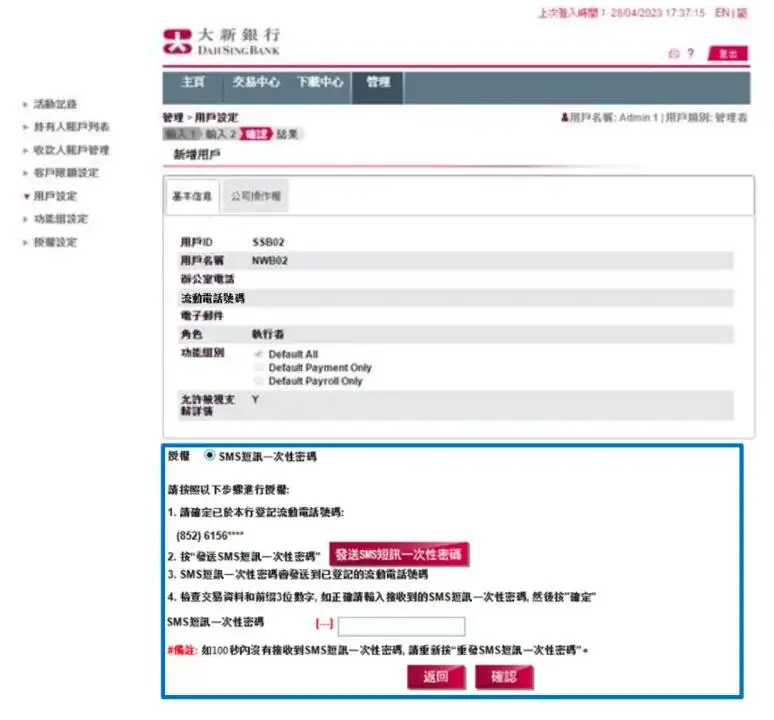Expand 持有人賬戶列表 in the sidebar
This screenshot has height=720, width=774.
click(x=71, y=127)
